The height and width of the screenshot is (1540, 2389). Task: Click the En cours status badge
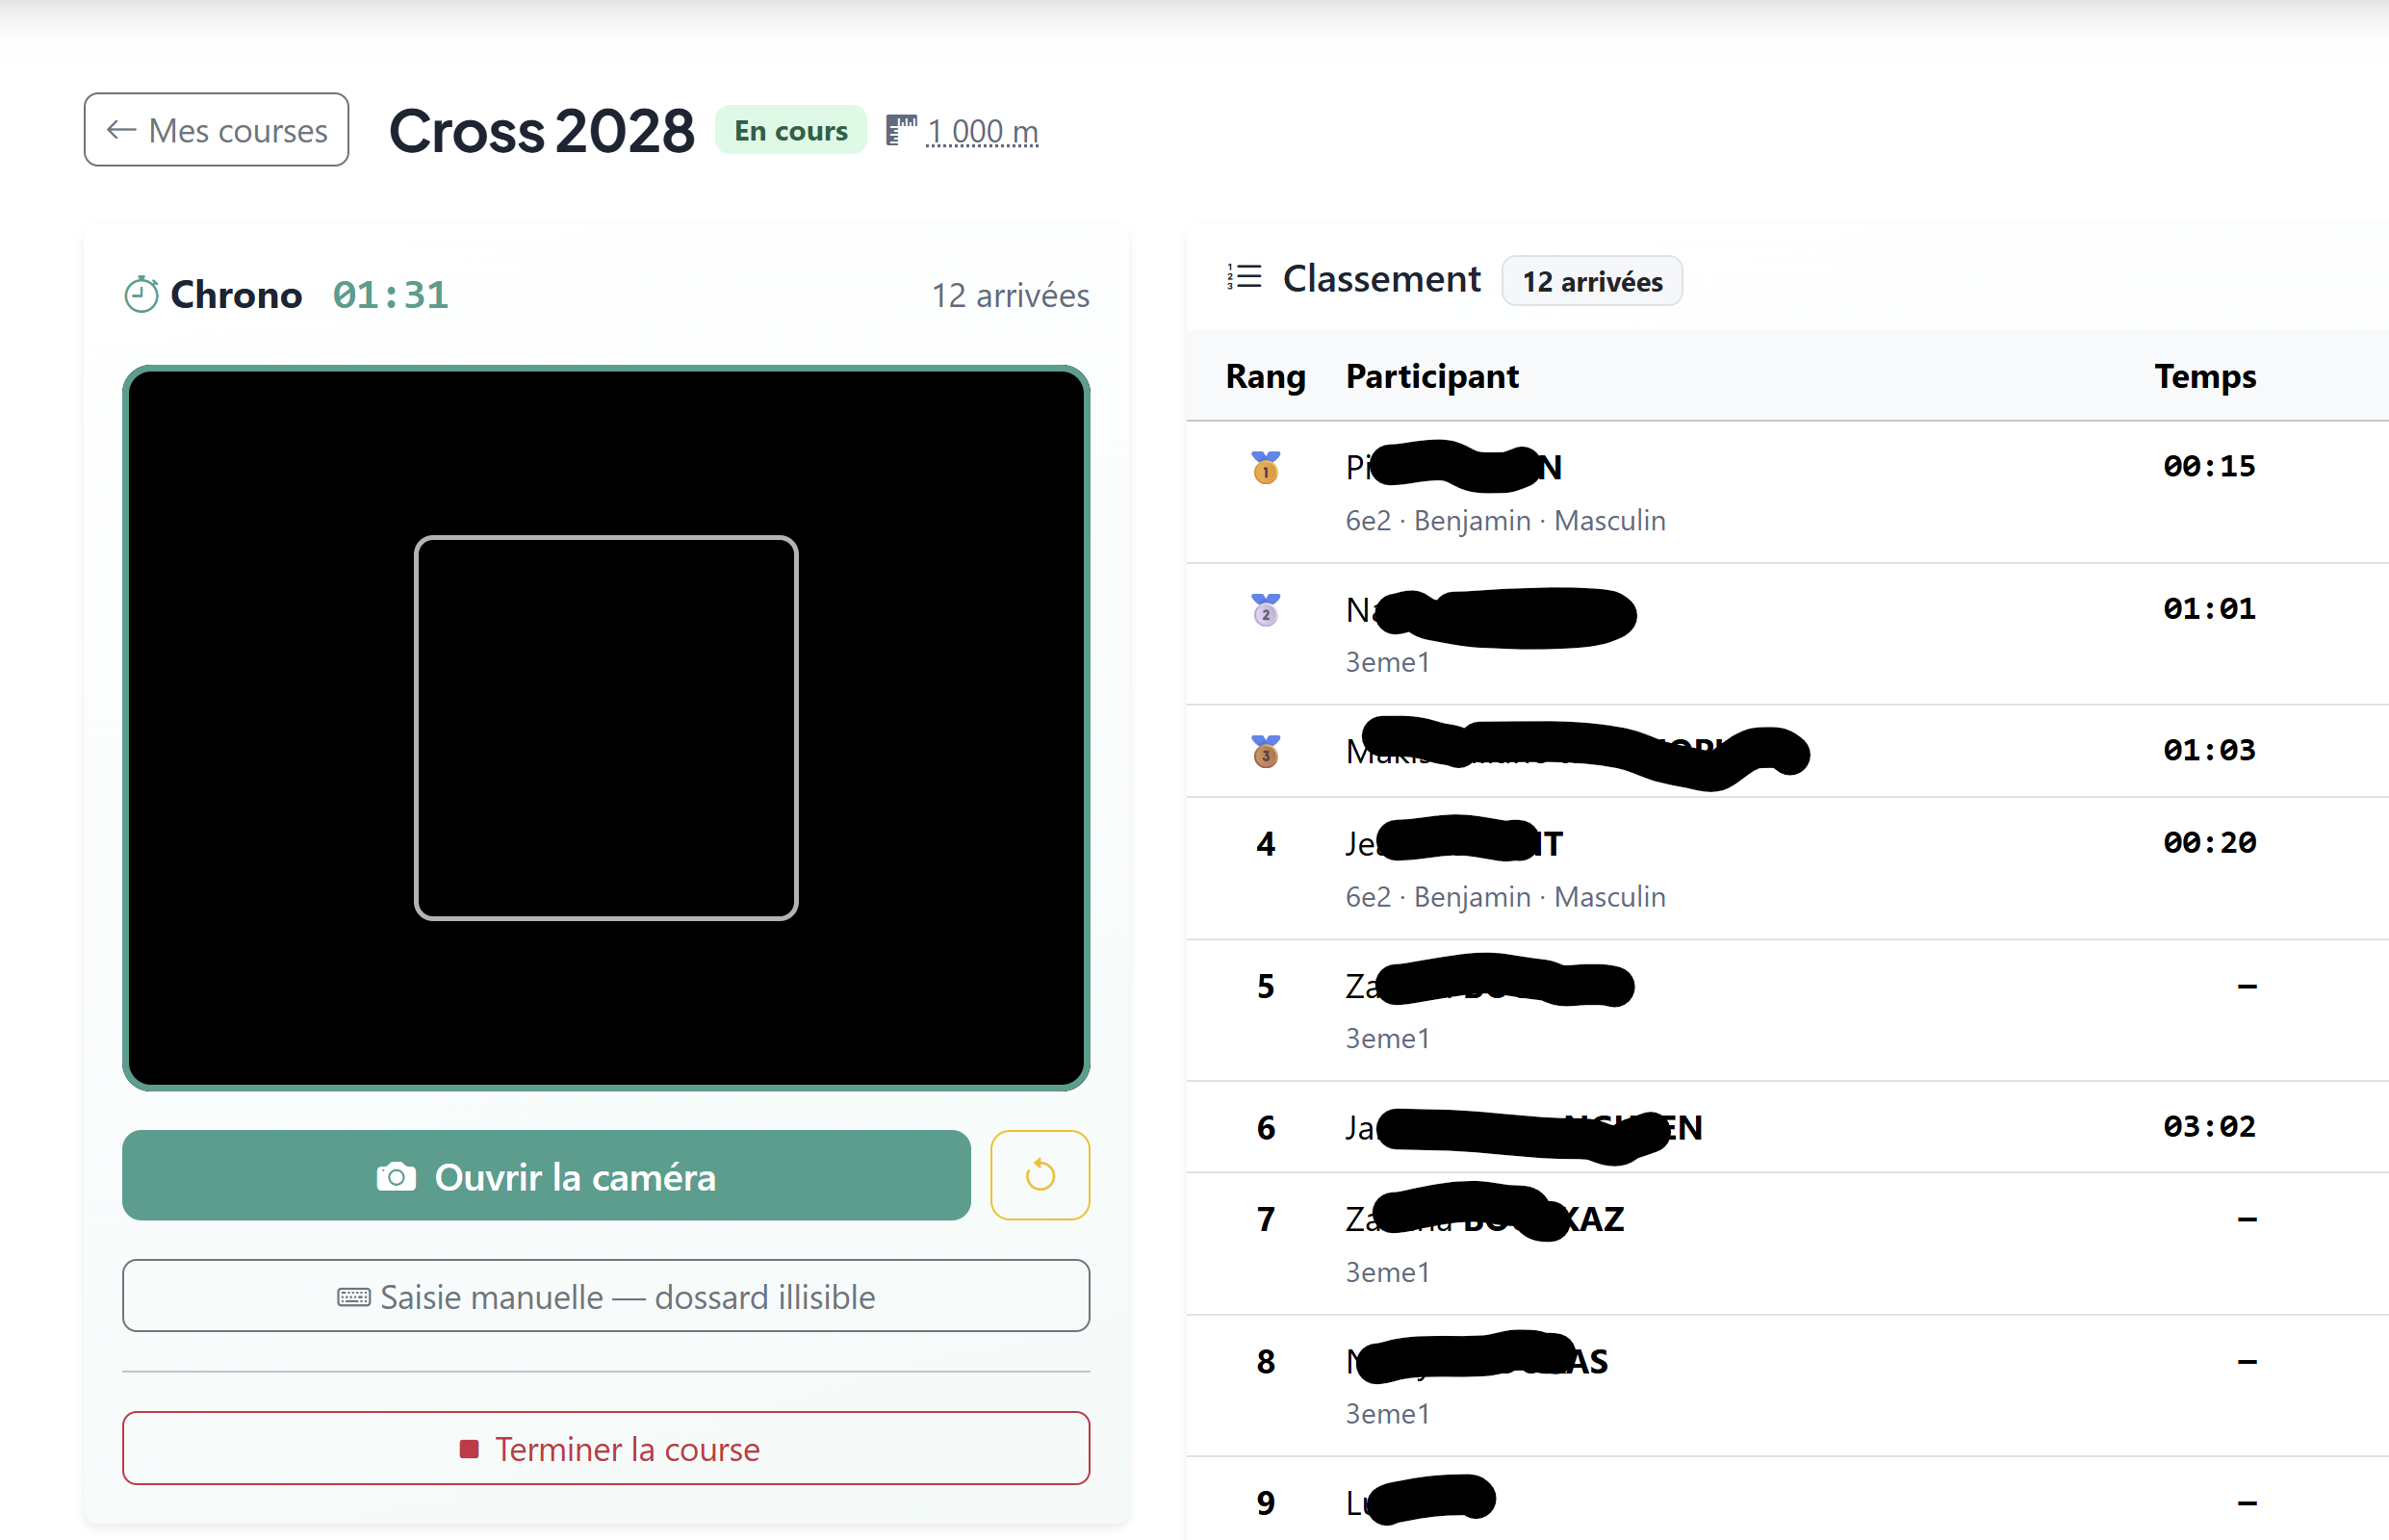click(x=790, y=130)
